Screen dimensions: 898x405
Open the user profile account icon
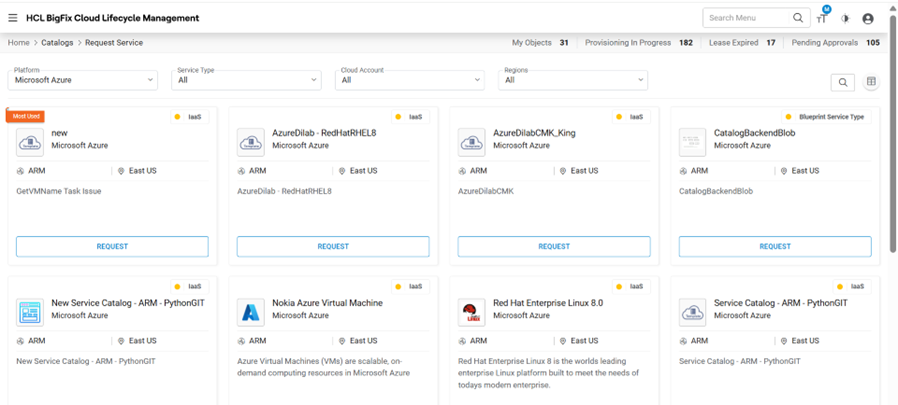coord(868,18)
